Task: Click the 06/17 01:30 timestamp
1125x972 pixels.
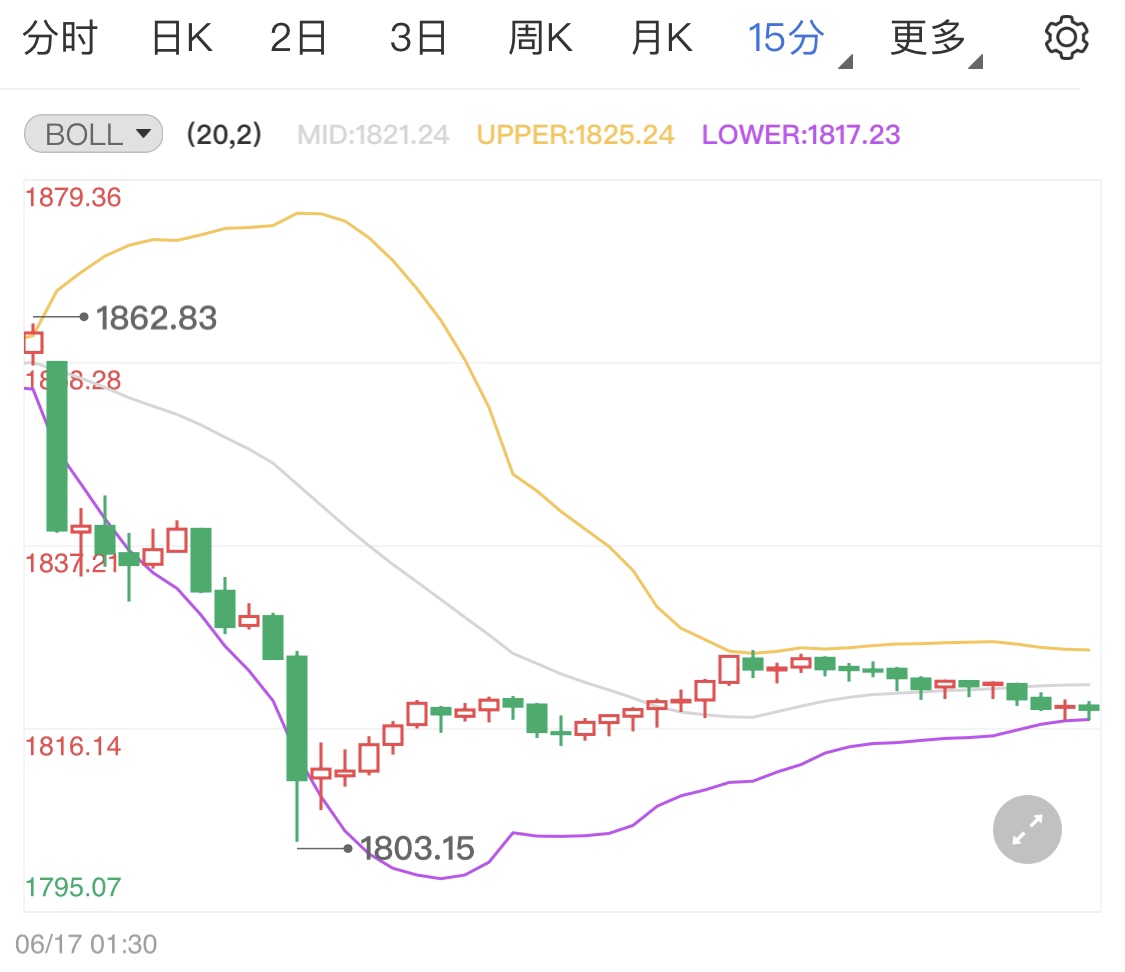Action: click(x=86, y=944)
